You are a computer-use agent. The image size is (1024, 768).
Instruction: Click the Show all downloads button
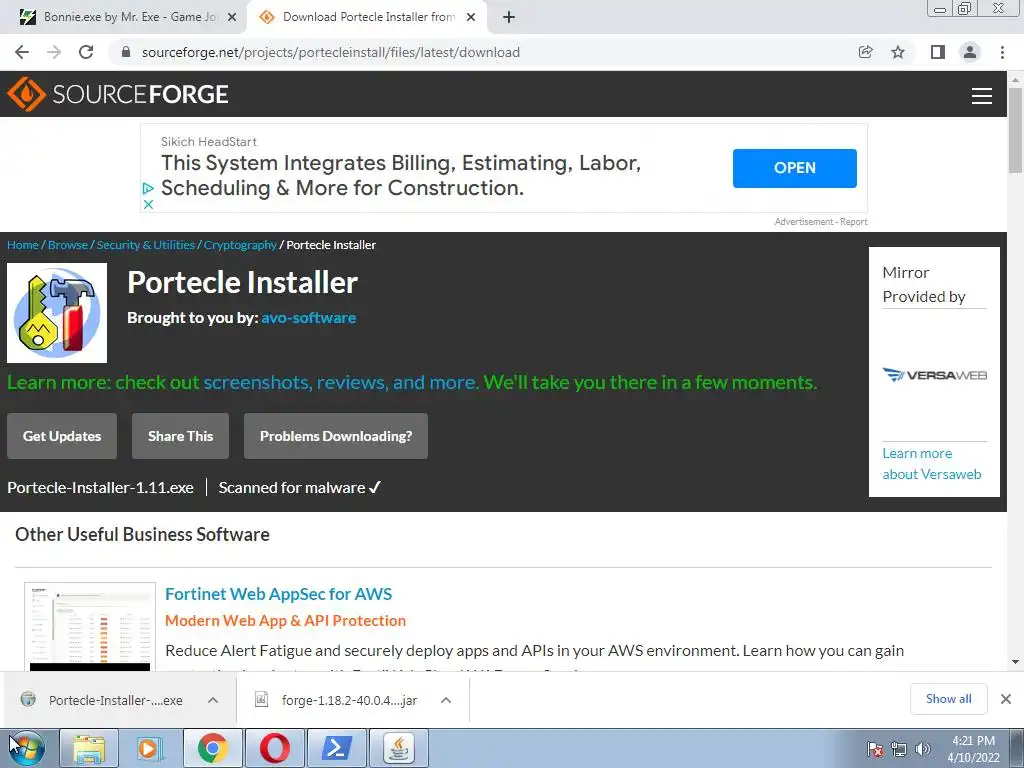tap(948, 699)
